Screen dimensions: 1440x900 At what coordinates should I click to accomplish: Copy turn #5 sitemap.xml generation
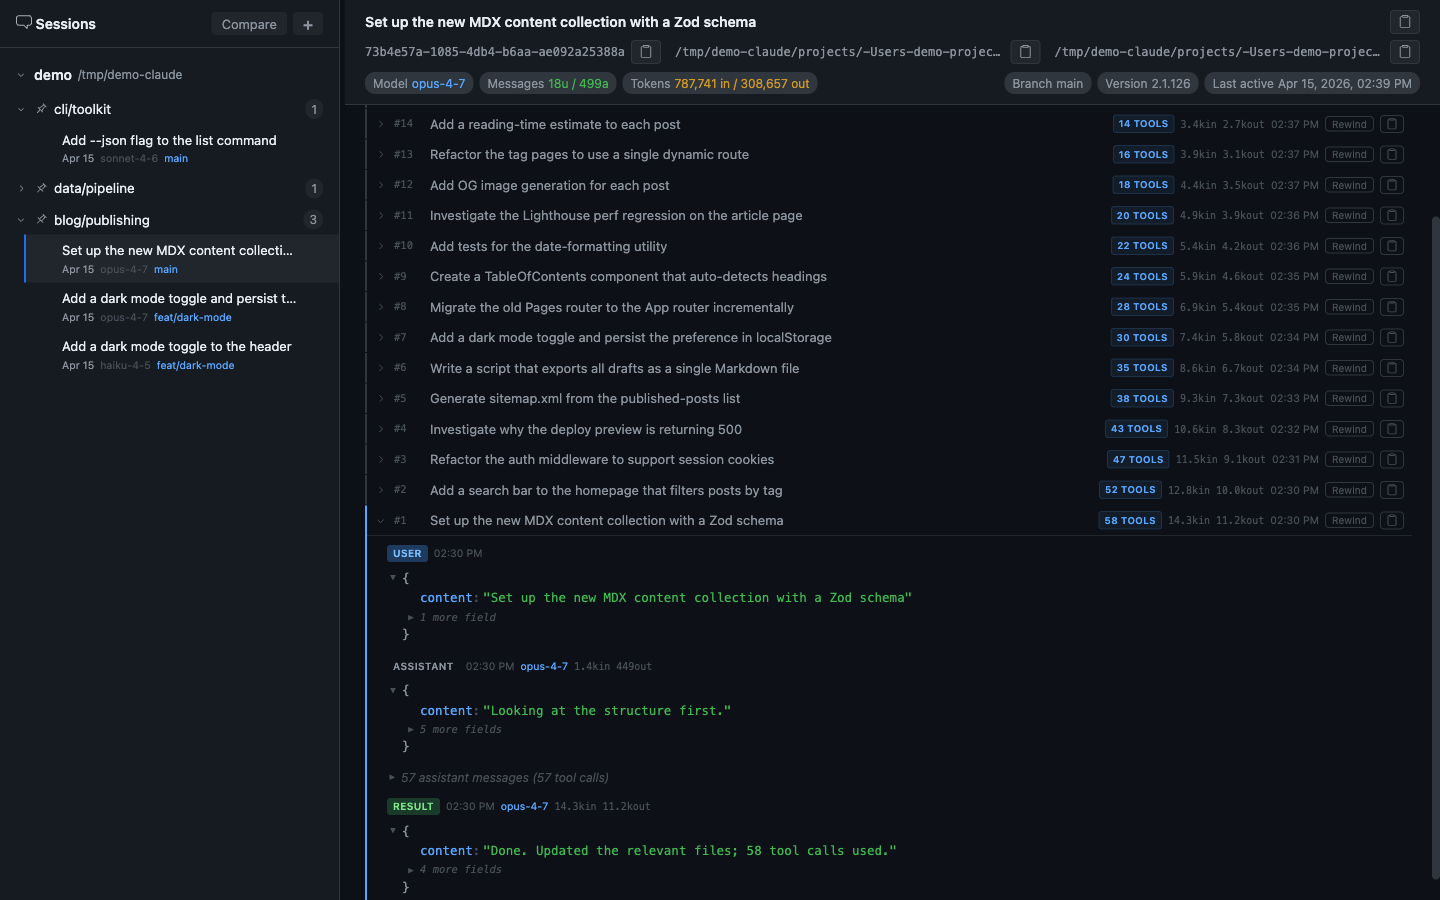pos(1392,398)
